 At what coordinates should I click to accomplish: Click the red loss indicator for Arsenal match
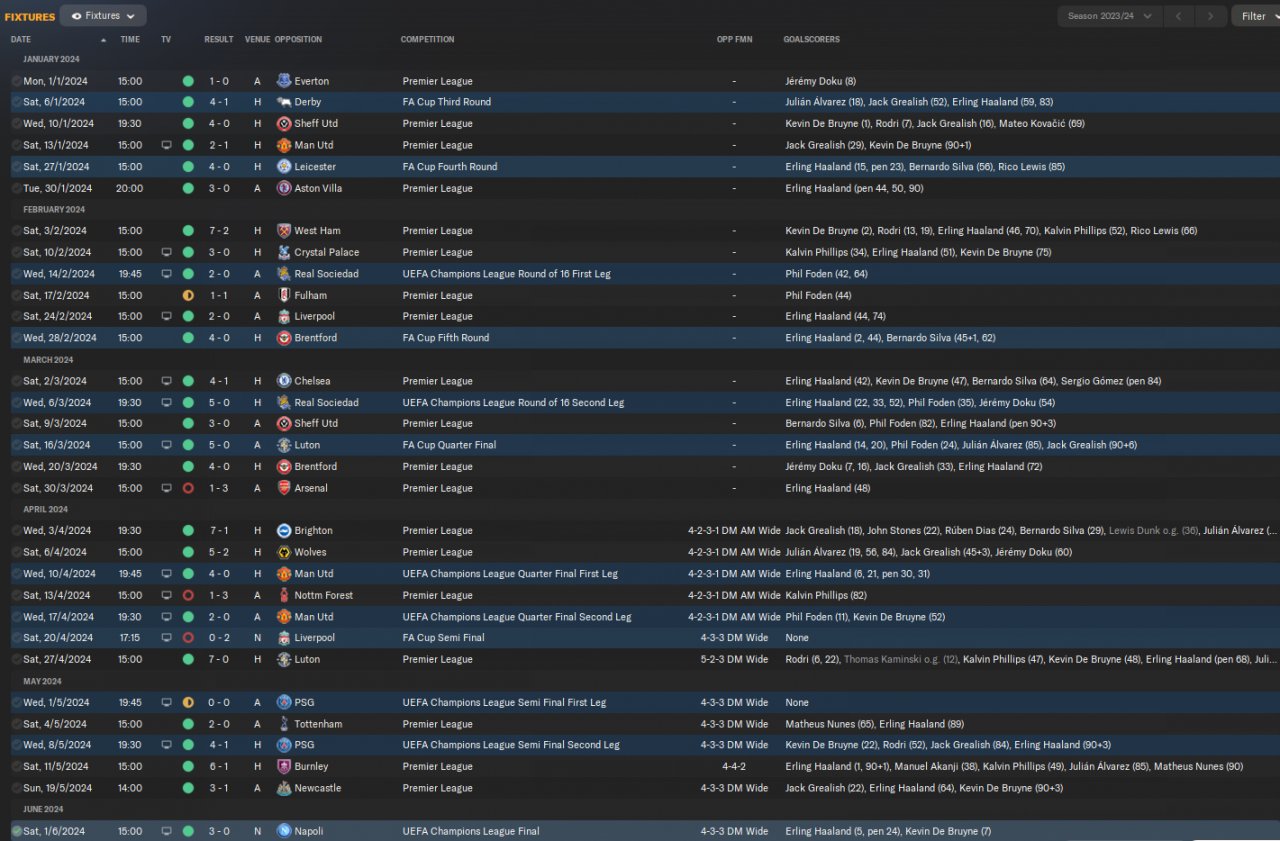point(188,488)
